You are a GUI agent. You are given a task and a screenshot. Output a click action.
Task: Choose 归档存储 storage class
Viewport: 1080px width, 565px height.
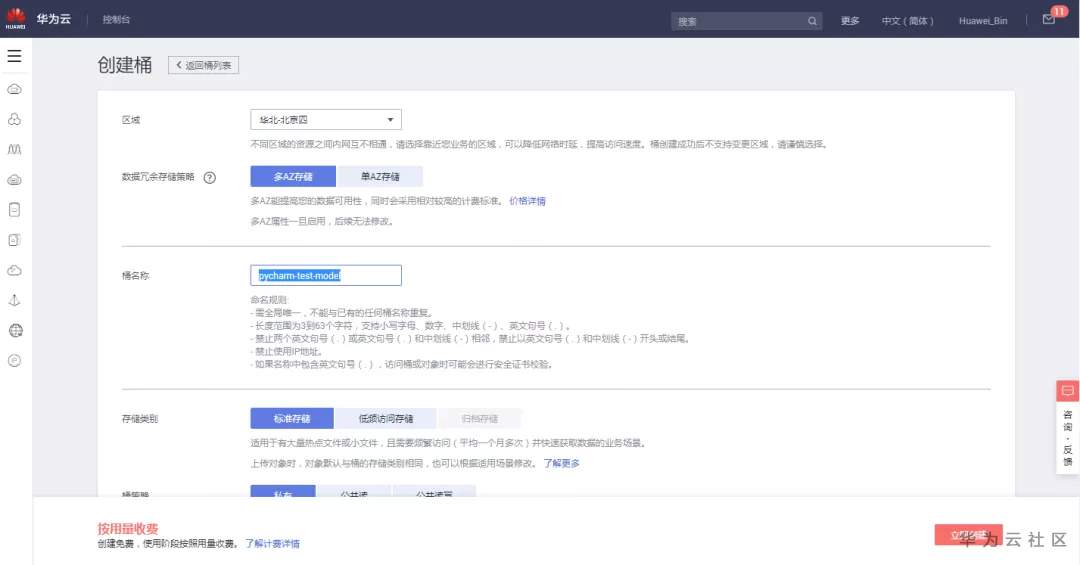tap(479, 418)
